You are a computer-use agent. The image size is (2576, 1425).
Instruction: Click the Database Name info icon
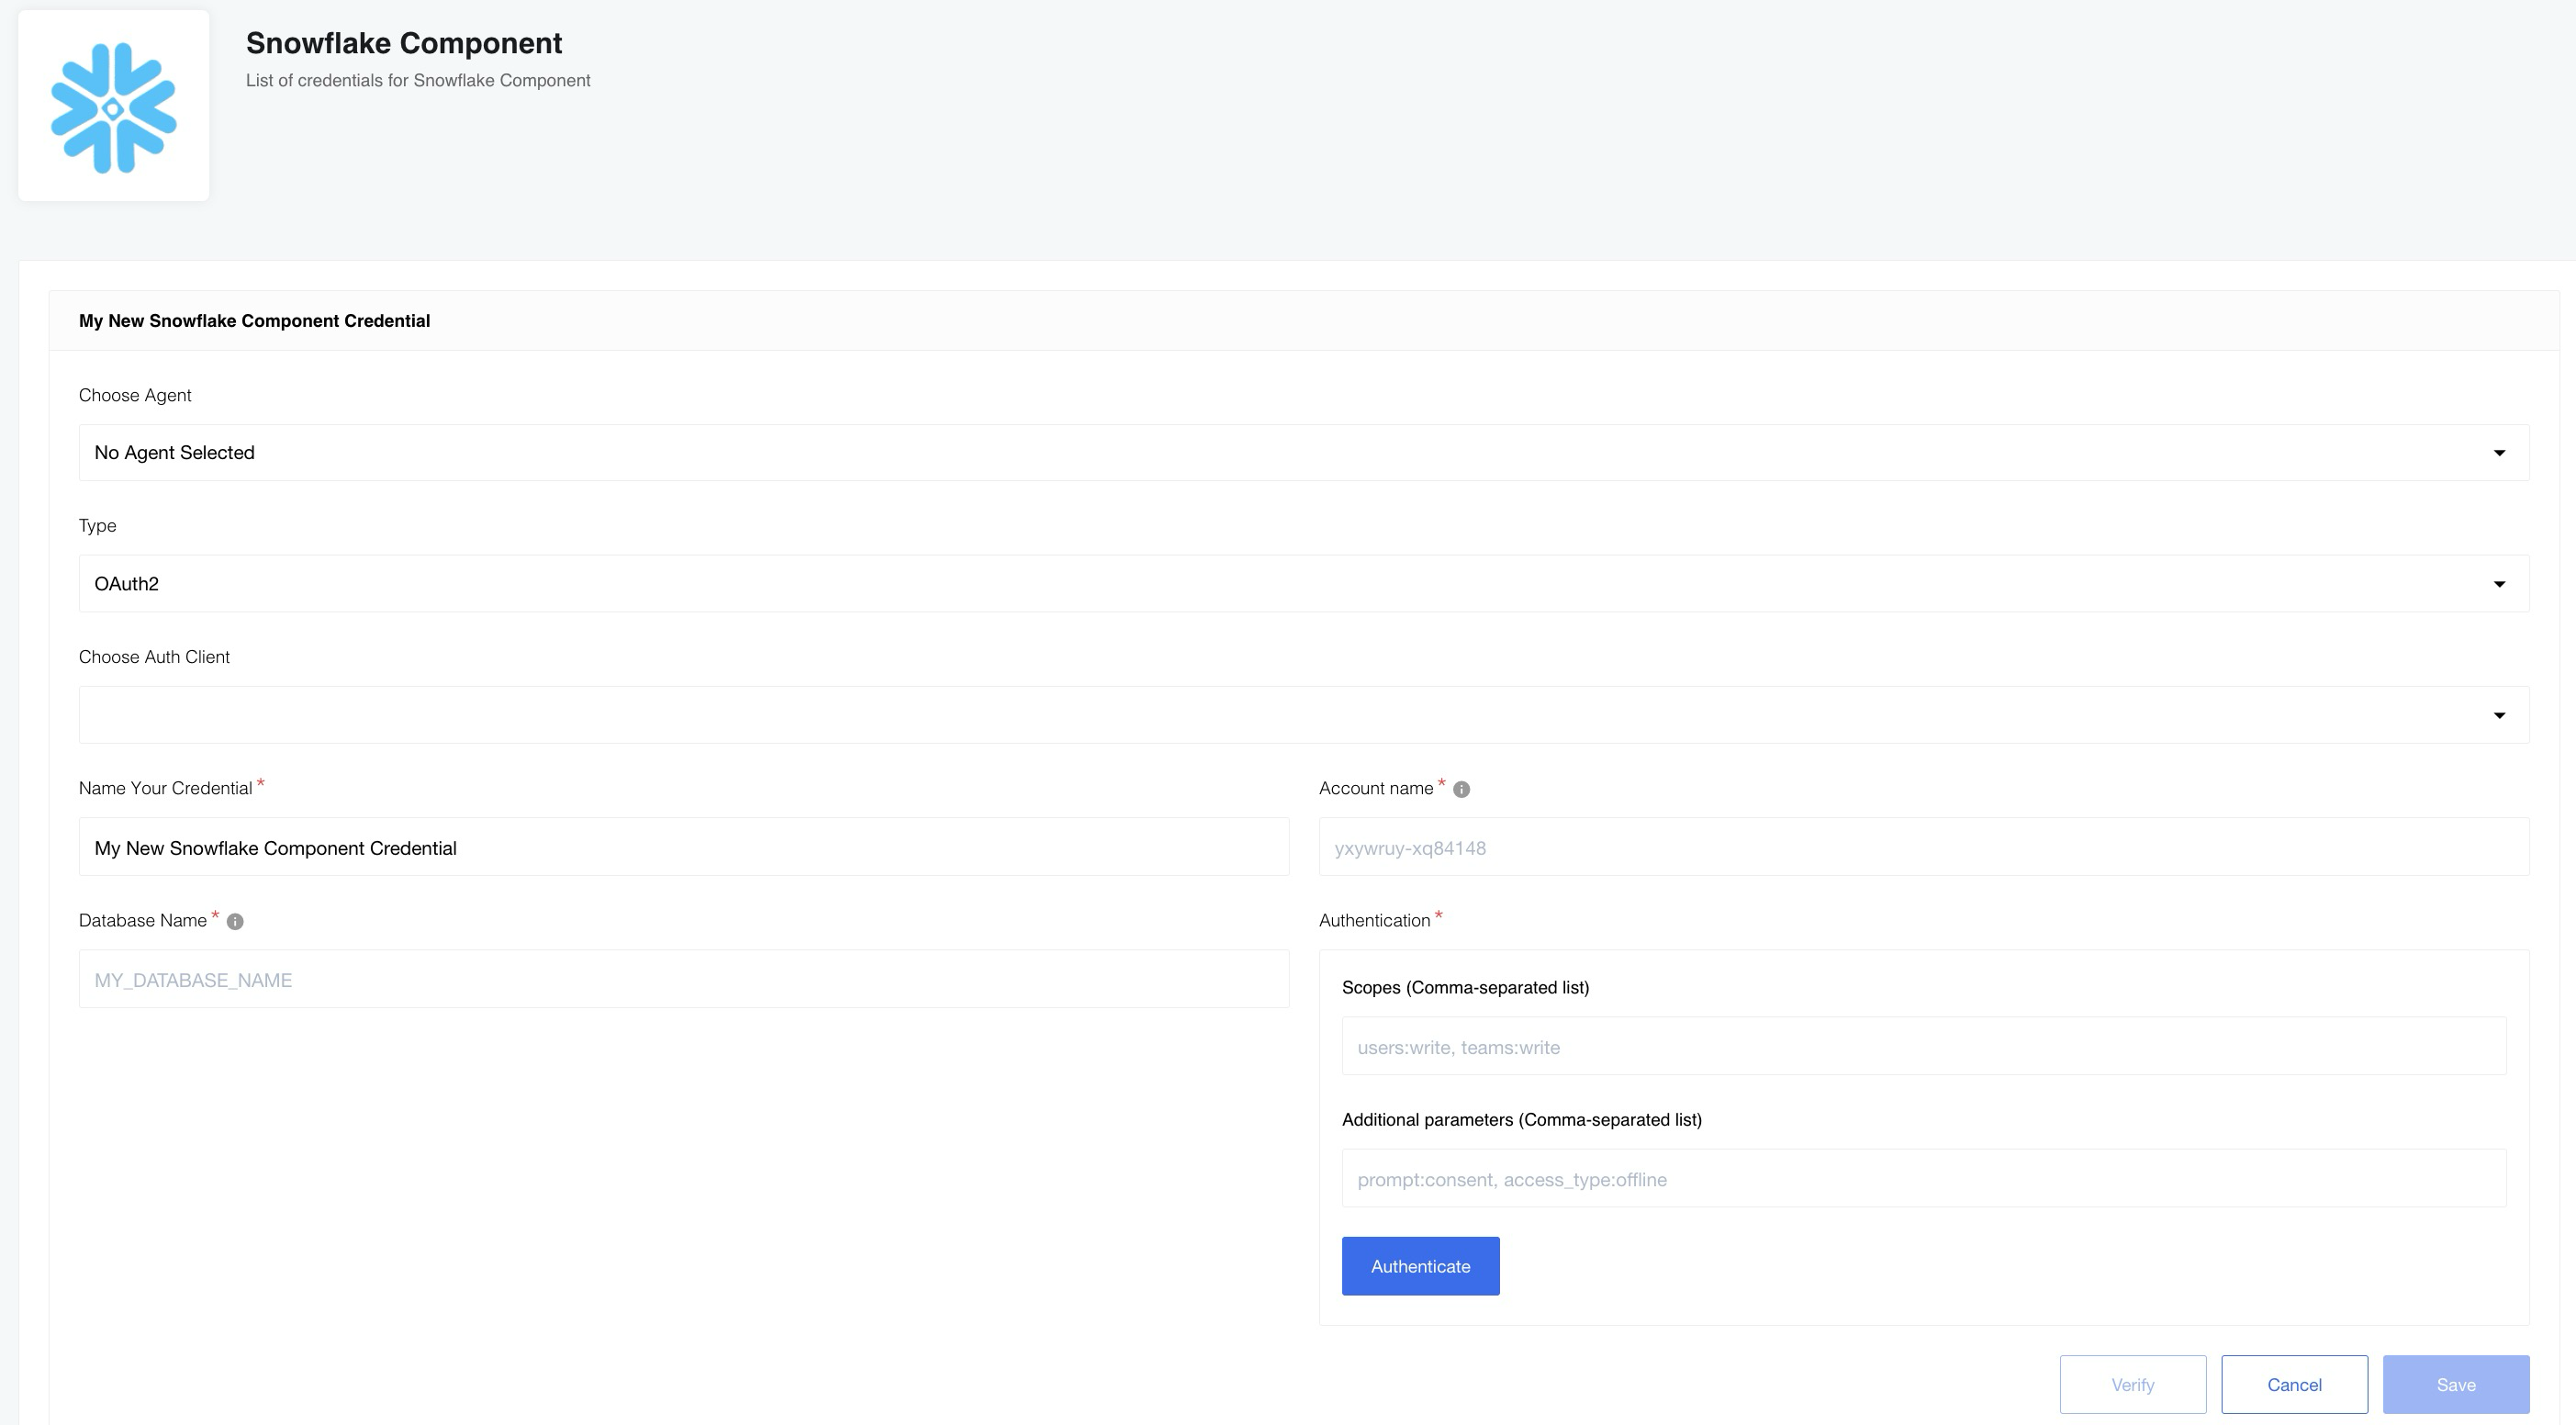[x=235, y=922]
